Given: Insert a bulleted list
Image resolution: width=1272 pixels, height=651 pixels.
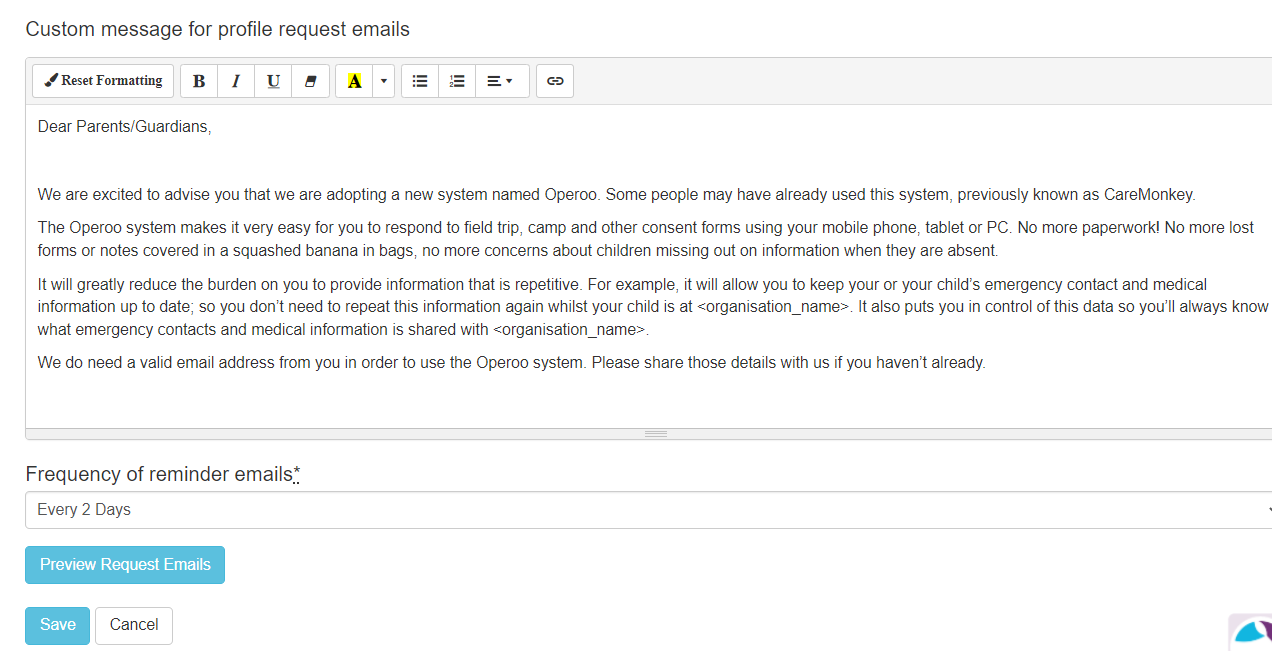Looking at the screenshot, I should tap(420, 81).
